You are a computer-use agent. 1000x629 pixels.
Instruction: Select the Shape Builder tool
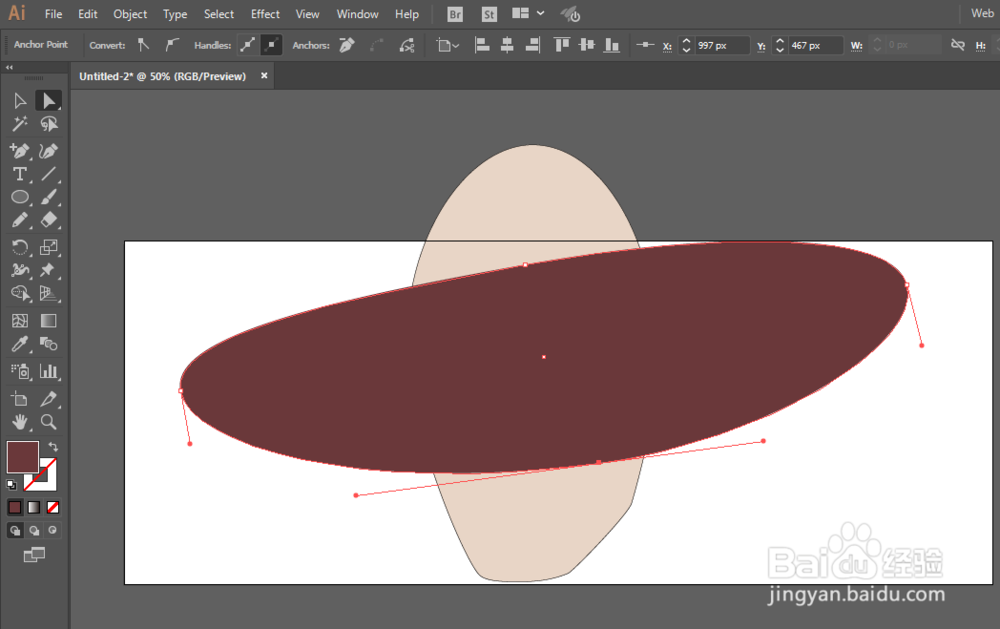(x=20, y=293)
